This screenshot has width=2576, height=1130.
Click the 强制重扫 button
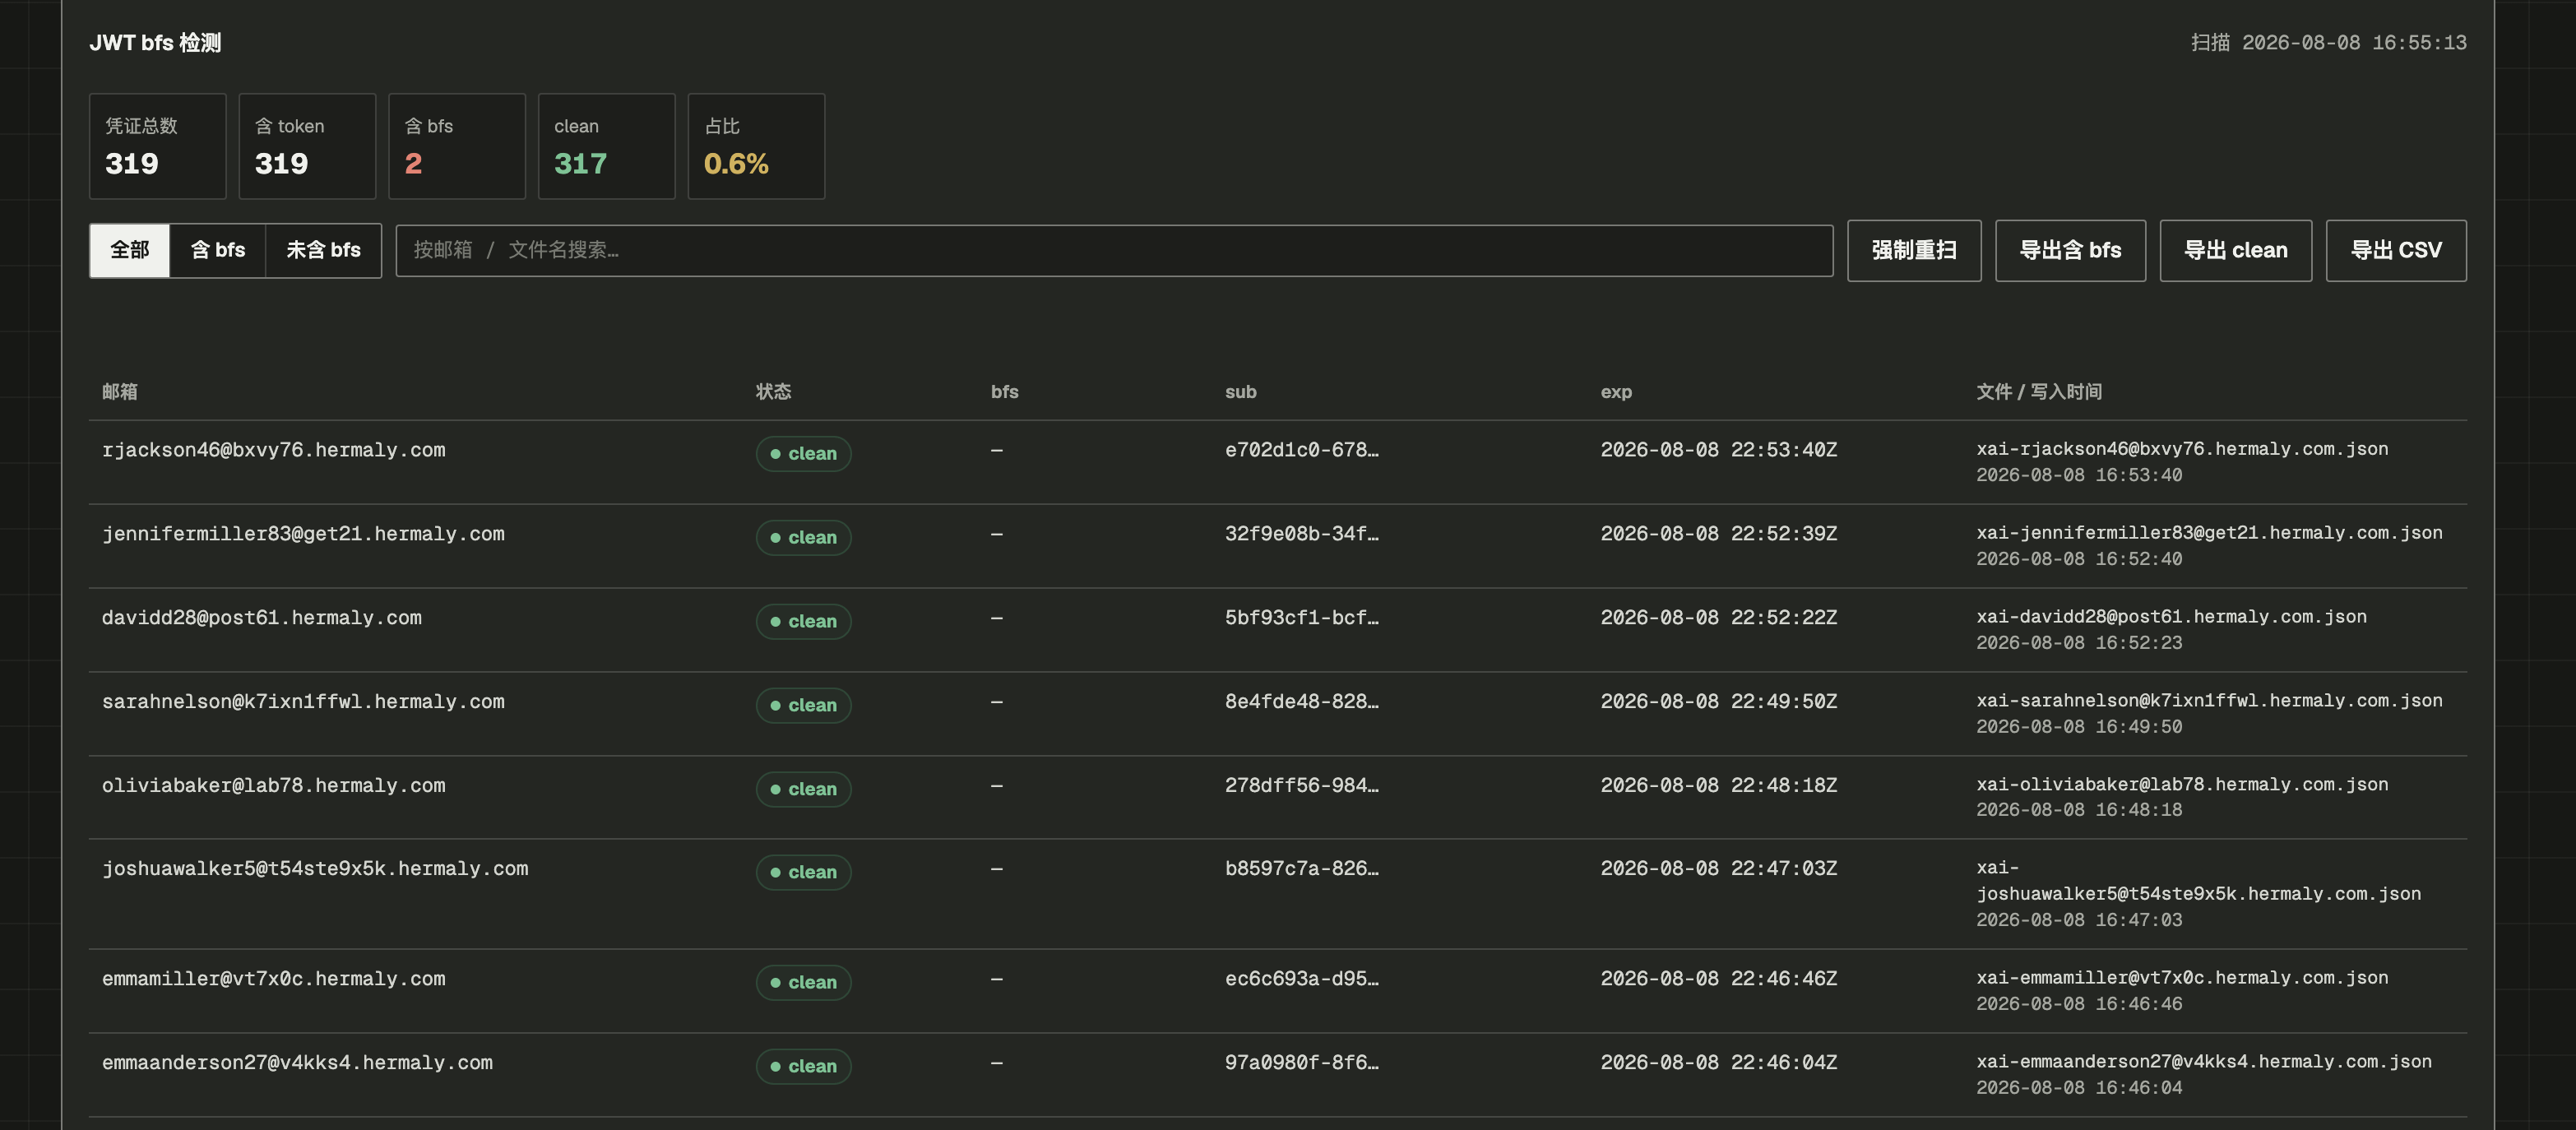(x=1914, y=250)
